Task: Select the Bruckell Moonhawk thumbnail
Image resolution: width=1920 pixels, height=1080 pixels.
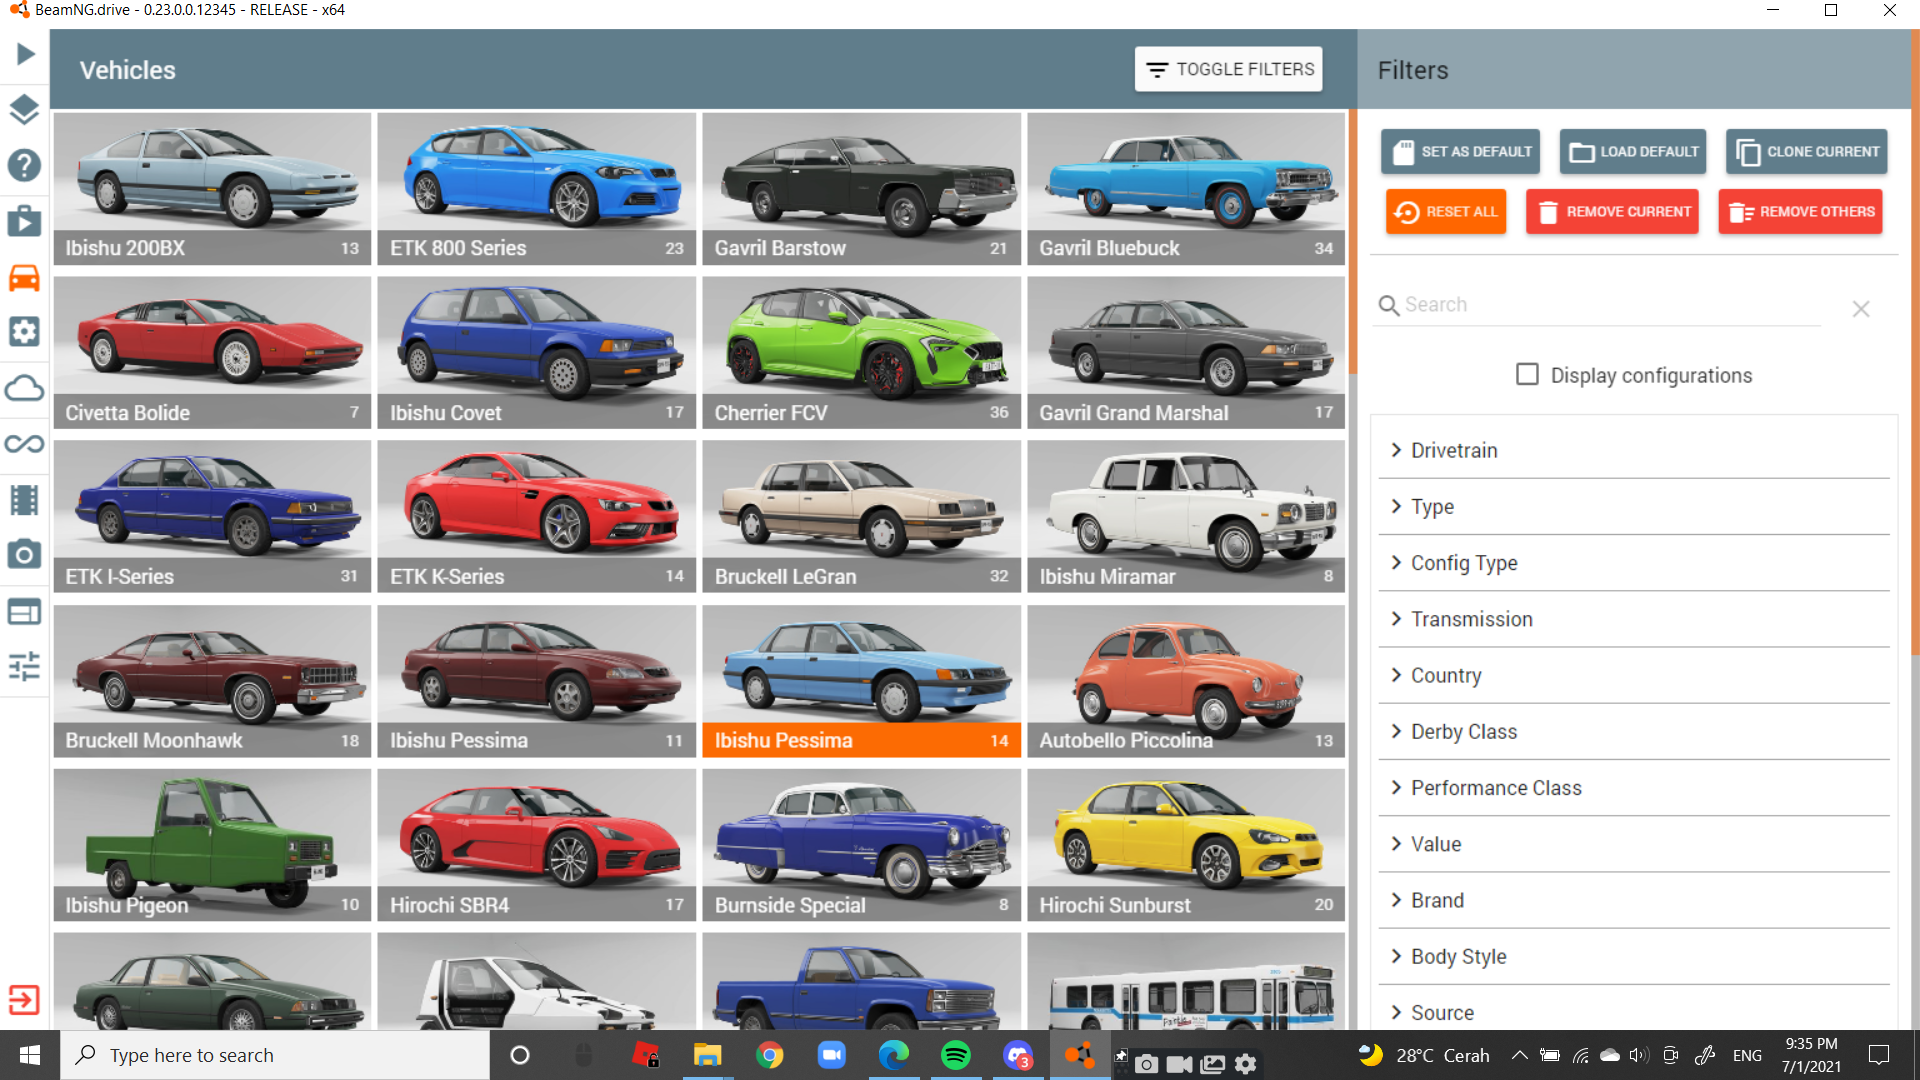Action: point(212,681)
